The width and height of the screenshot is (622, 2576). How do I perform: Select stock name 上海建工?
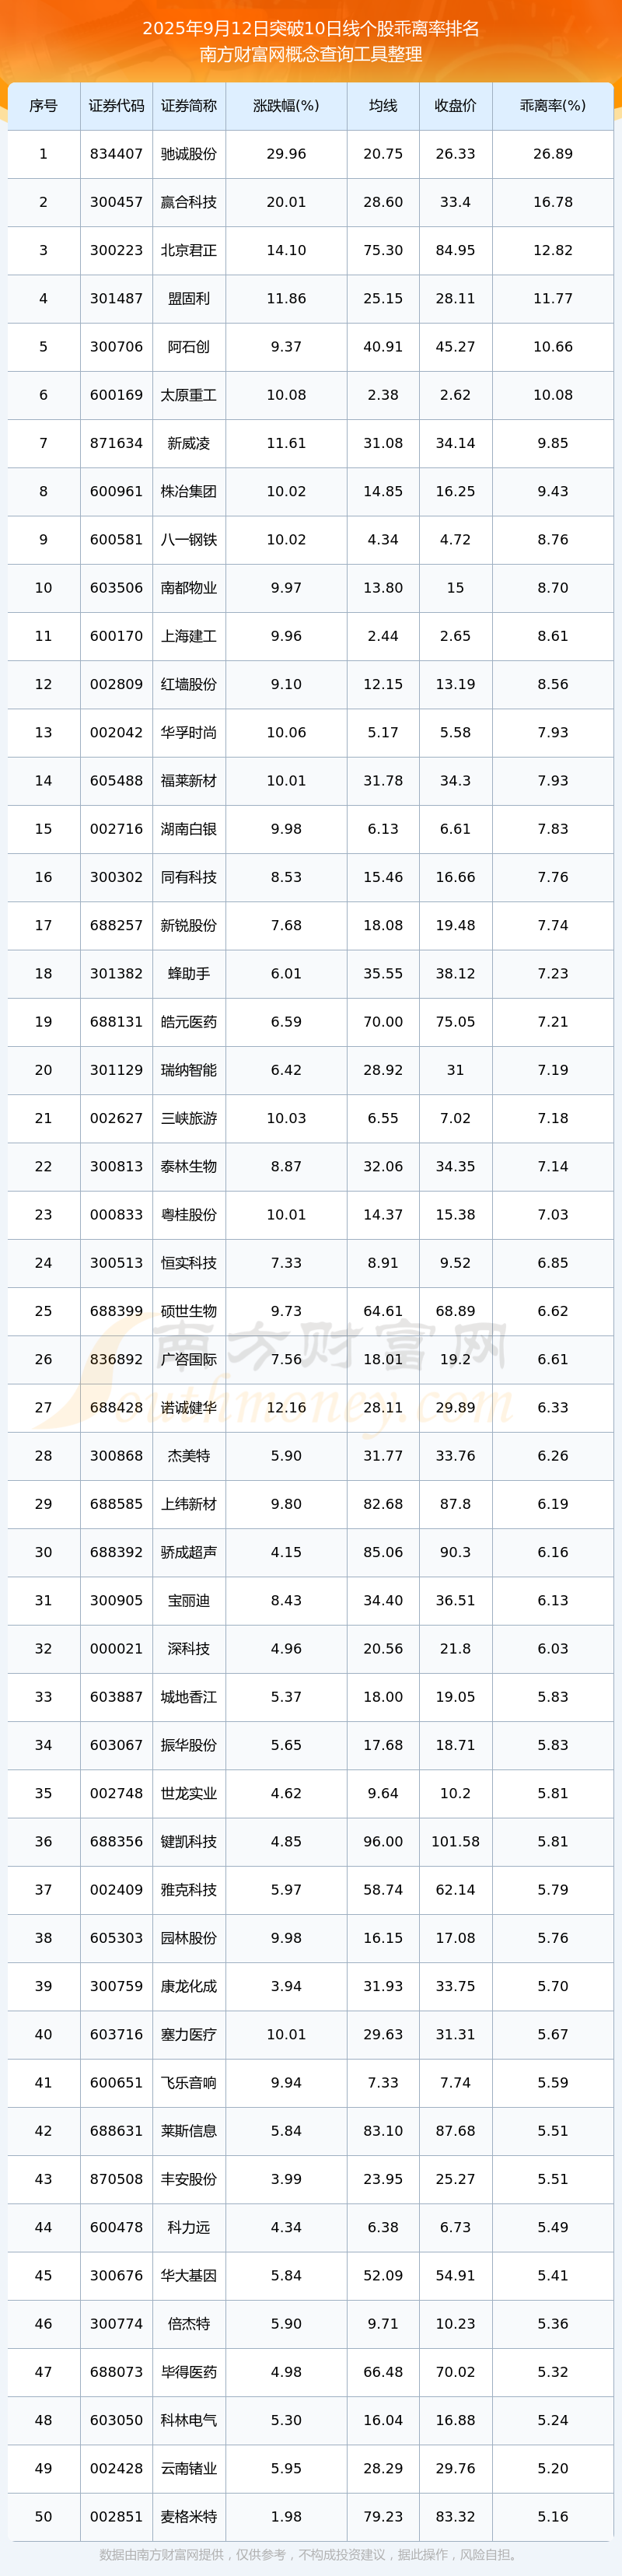click(189, 636)
